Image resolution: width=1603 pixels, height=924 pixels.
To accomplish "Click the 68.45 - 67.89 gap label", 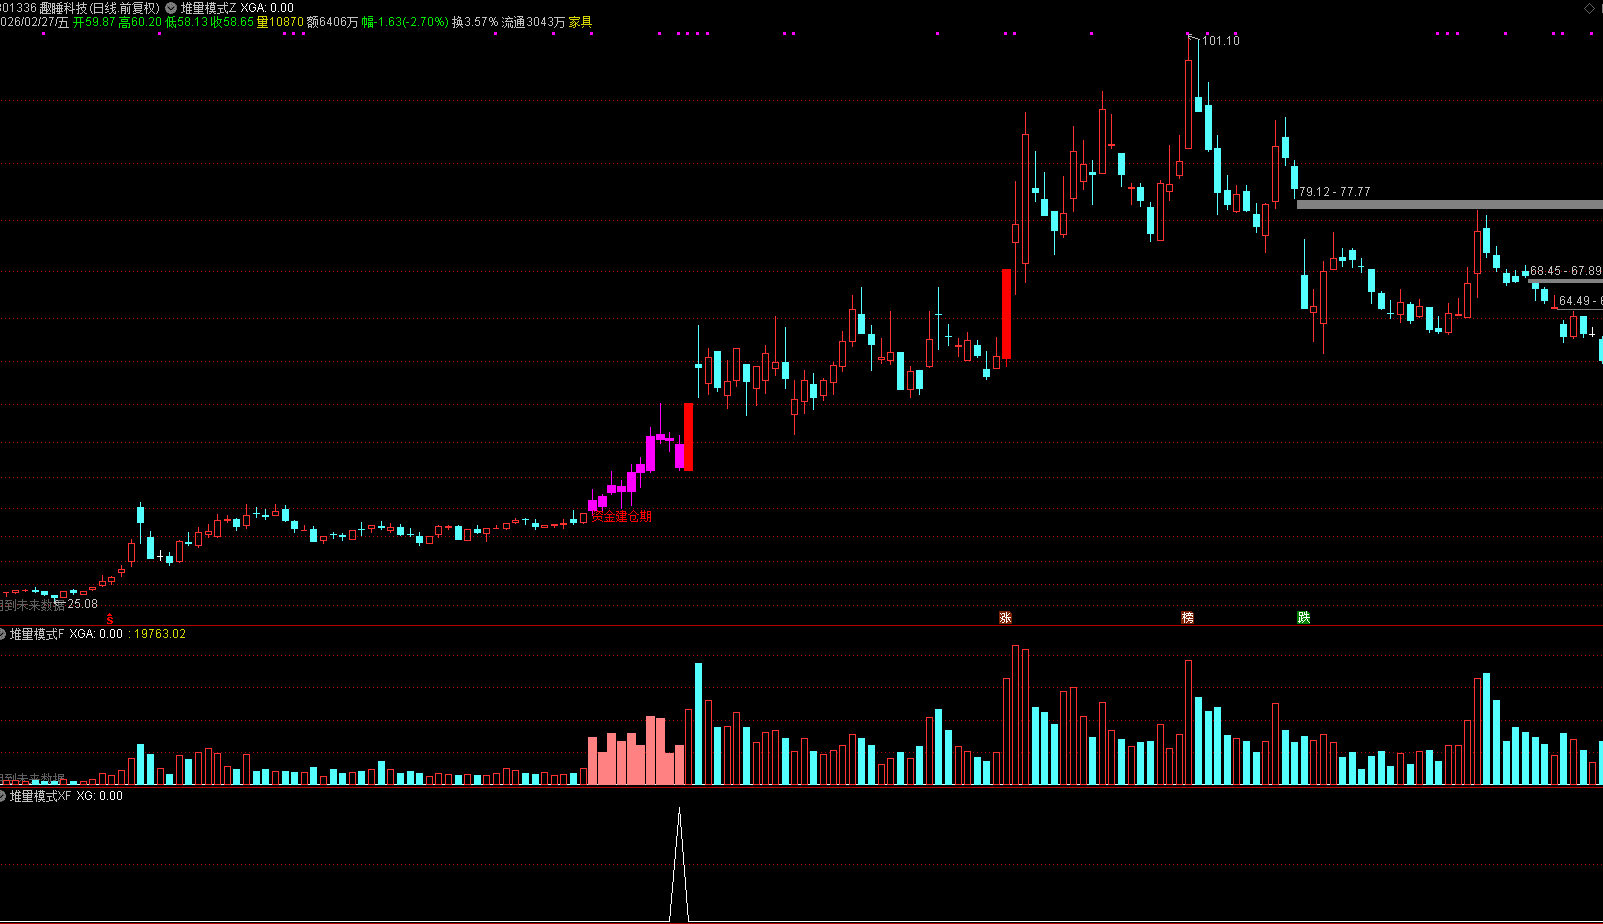I will click(1565, 271).
